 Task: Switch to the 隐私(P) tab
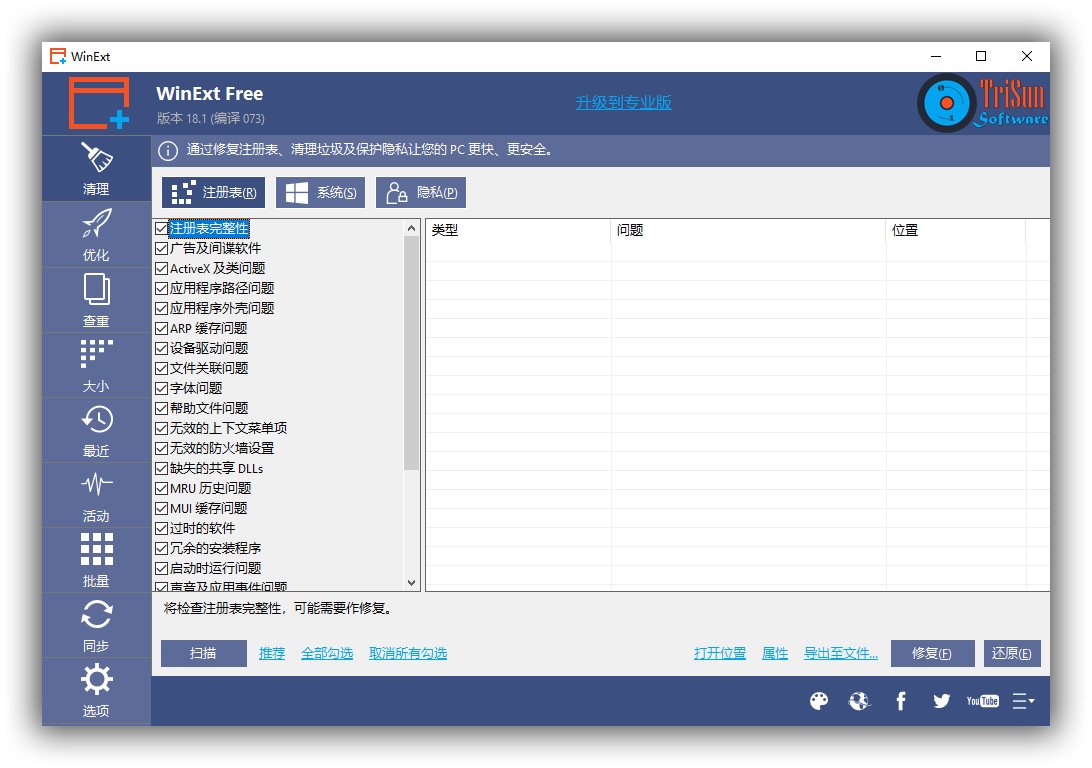[421, 193]
